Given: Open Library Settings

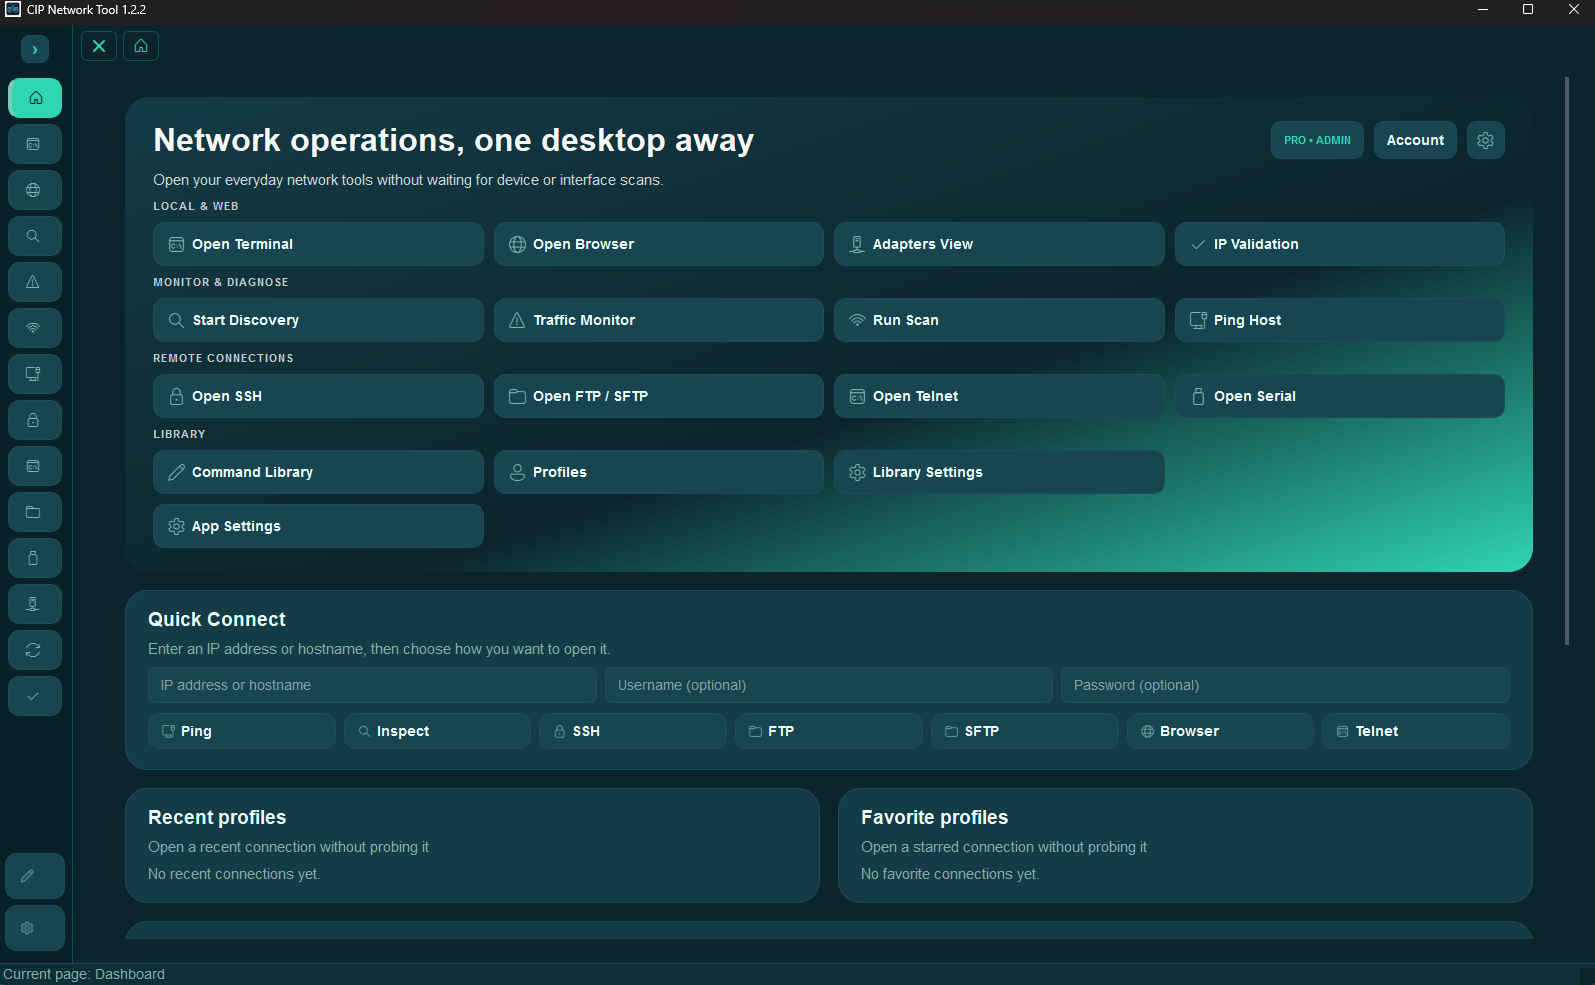Looking at the screenshot, I should pos(999,472).
